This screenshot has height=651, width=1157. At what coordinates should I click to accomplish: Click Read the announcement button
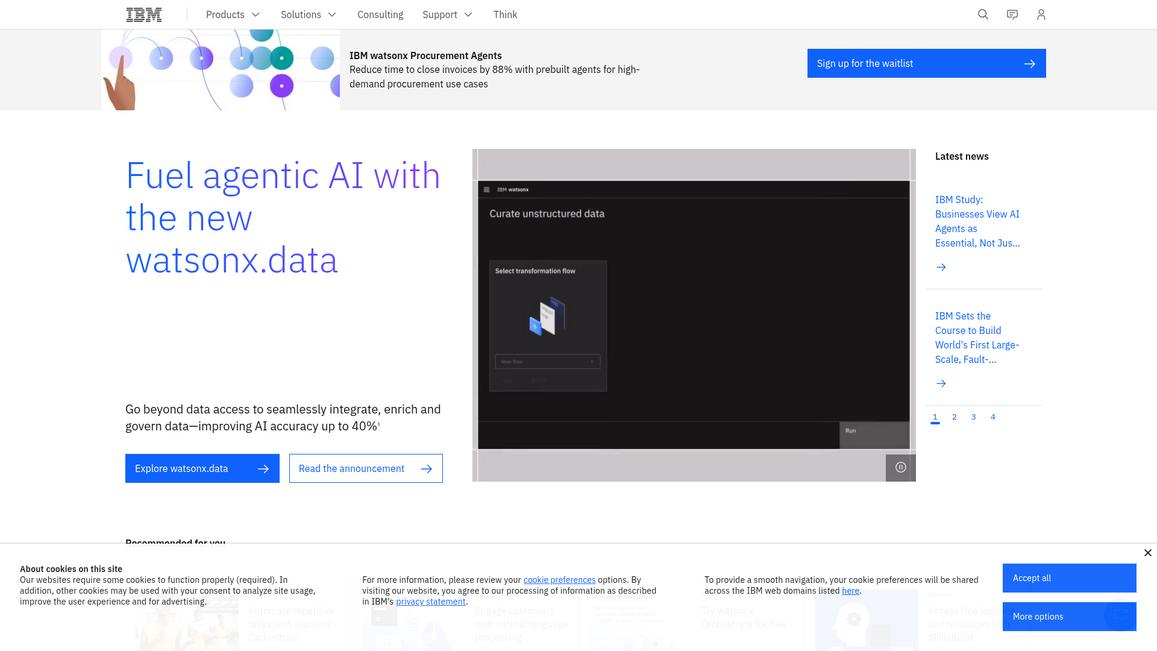tap(366, 469)
